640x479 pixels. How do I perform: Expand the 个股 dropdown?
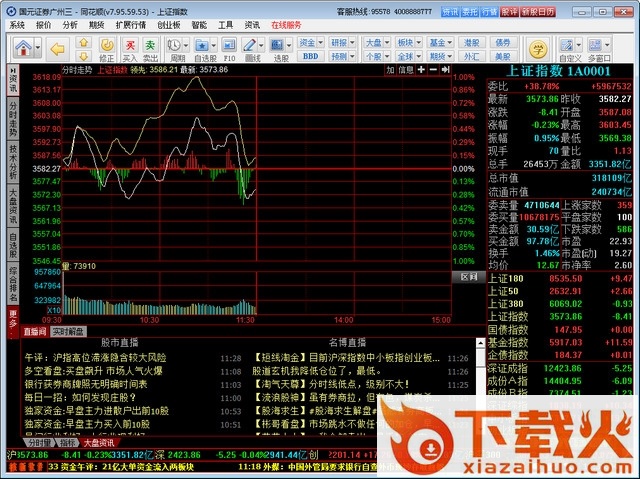pyautogui.click(x=387, y=56)
